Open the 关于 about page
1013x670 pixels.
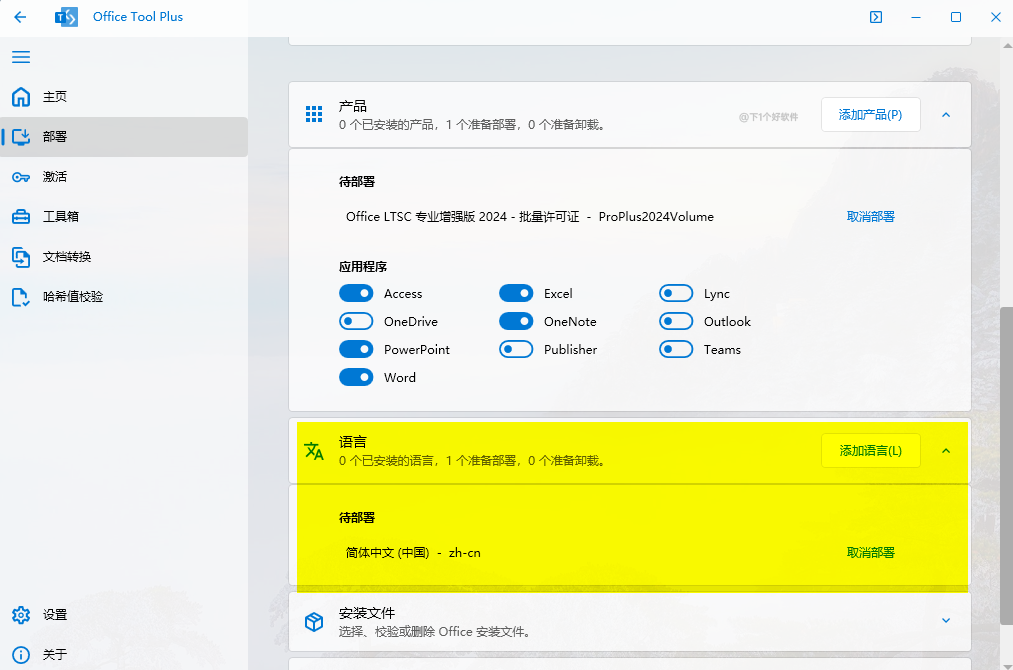click(x=54, y=655)
